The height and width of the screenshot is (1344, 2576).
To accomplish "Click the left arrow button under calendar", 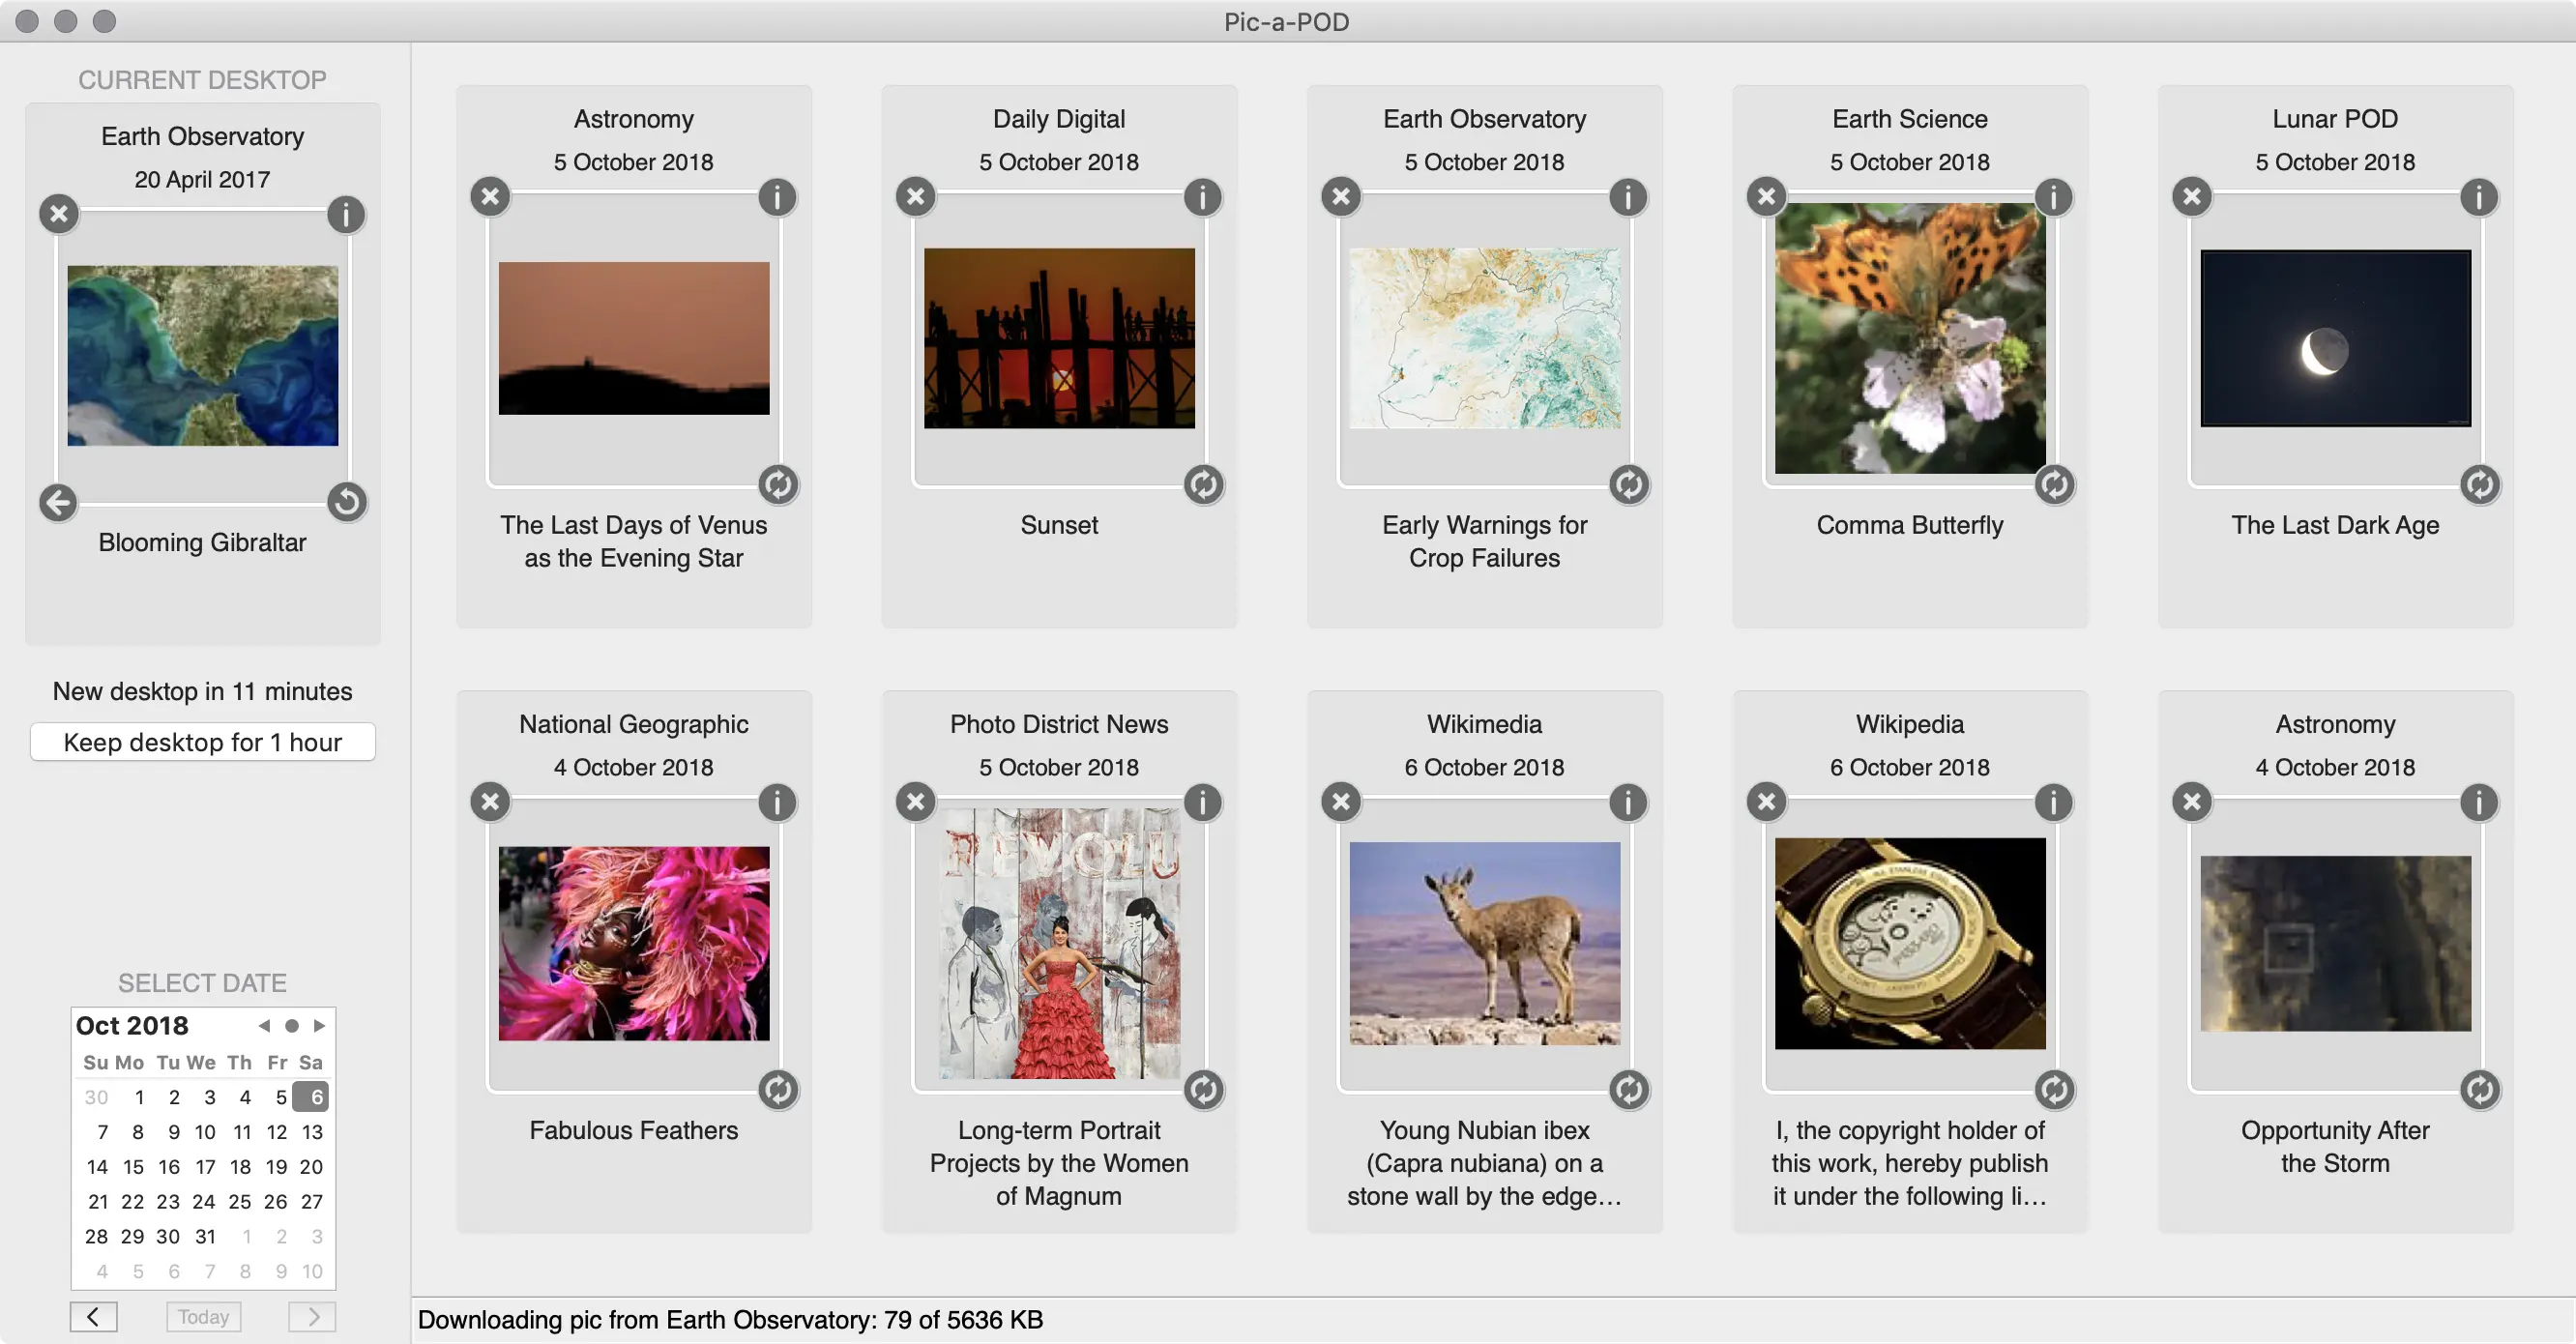I will click(x=94, y=1316).
